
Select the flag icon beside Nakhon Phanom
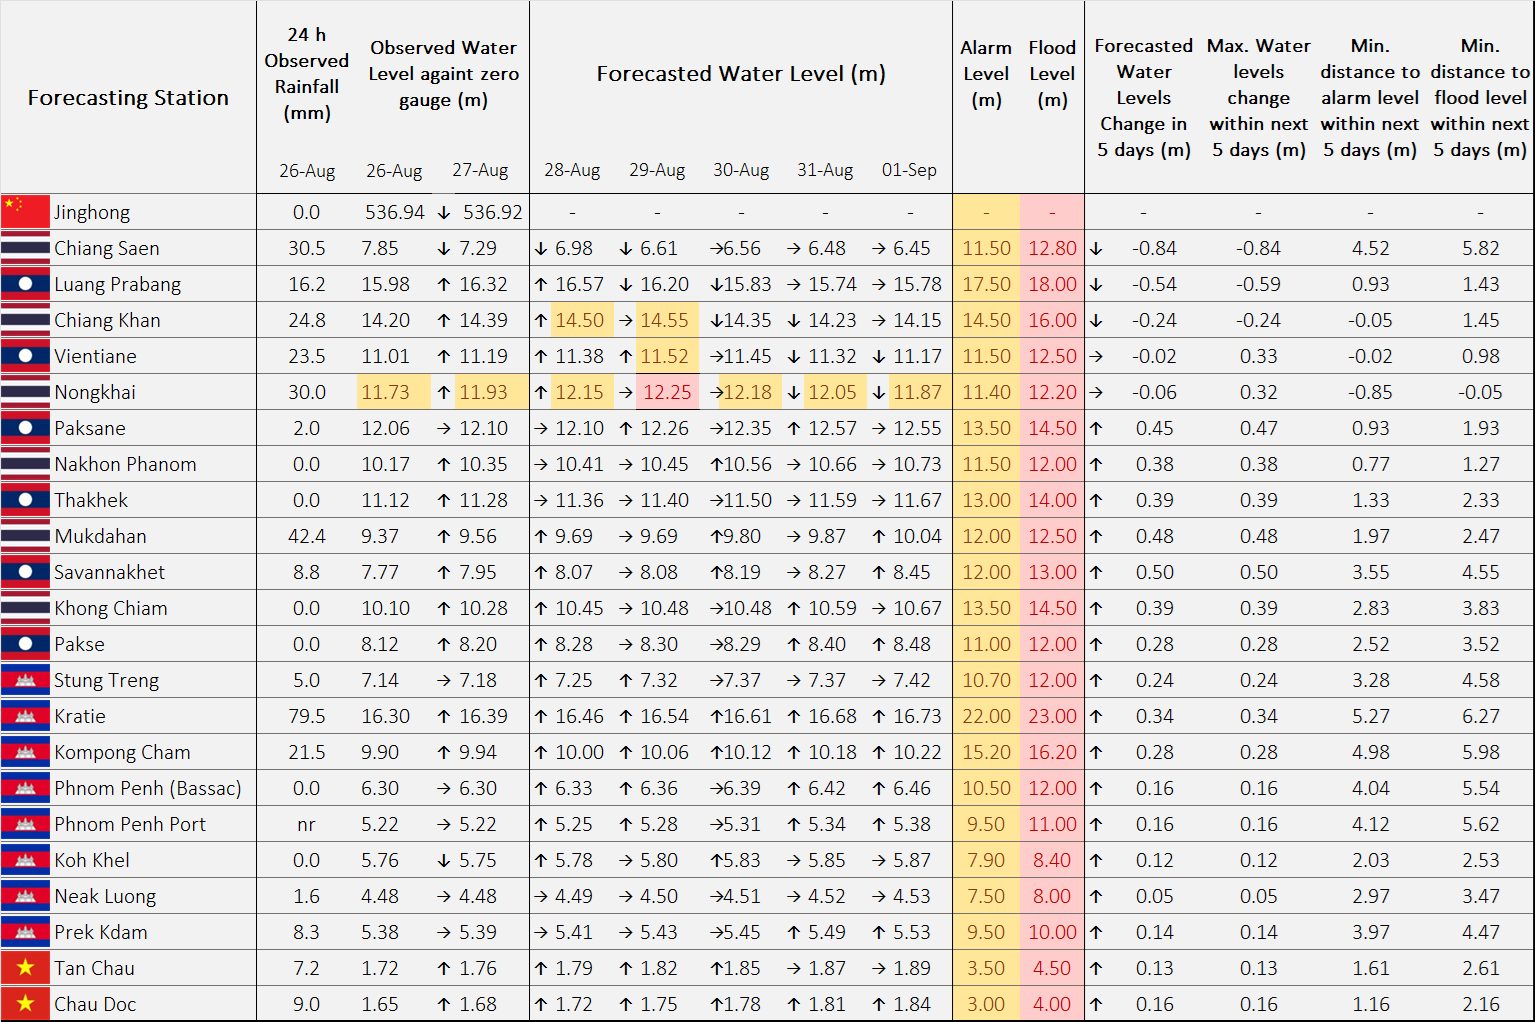tap(25, 464)
